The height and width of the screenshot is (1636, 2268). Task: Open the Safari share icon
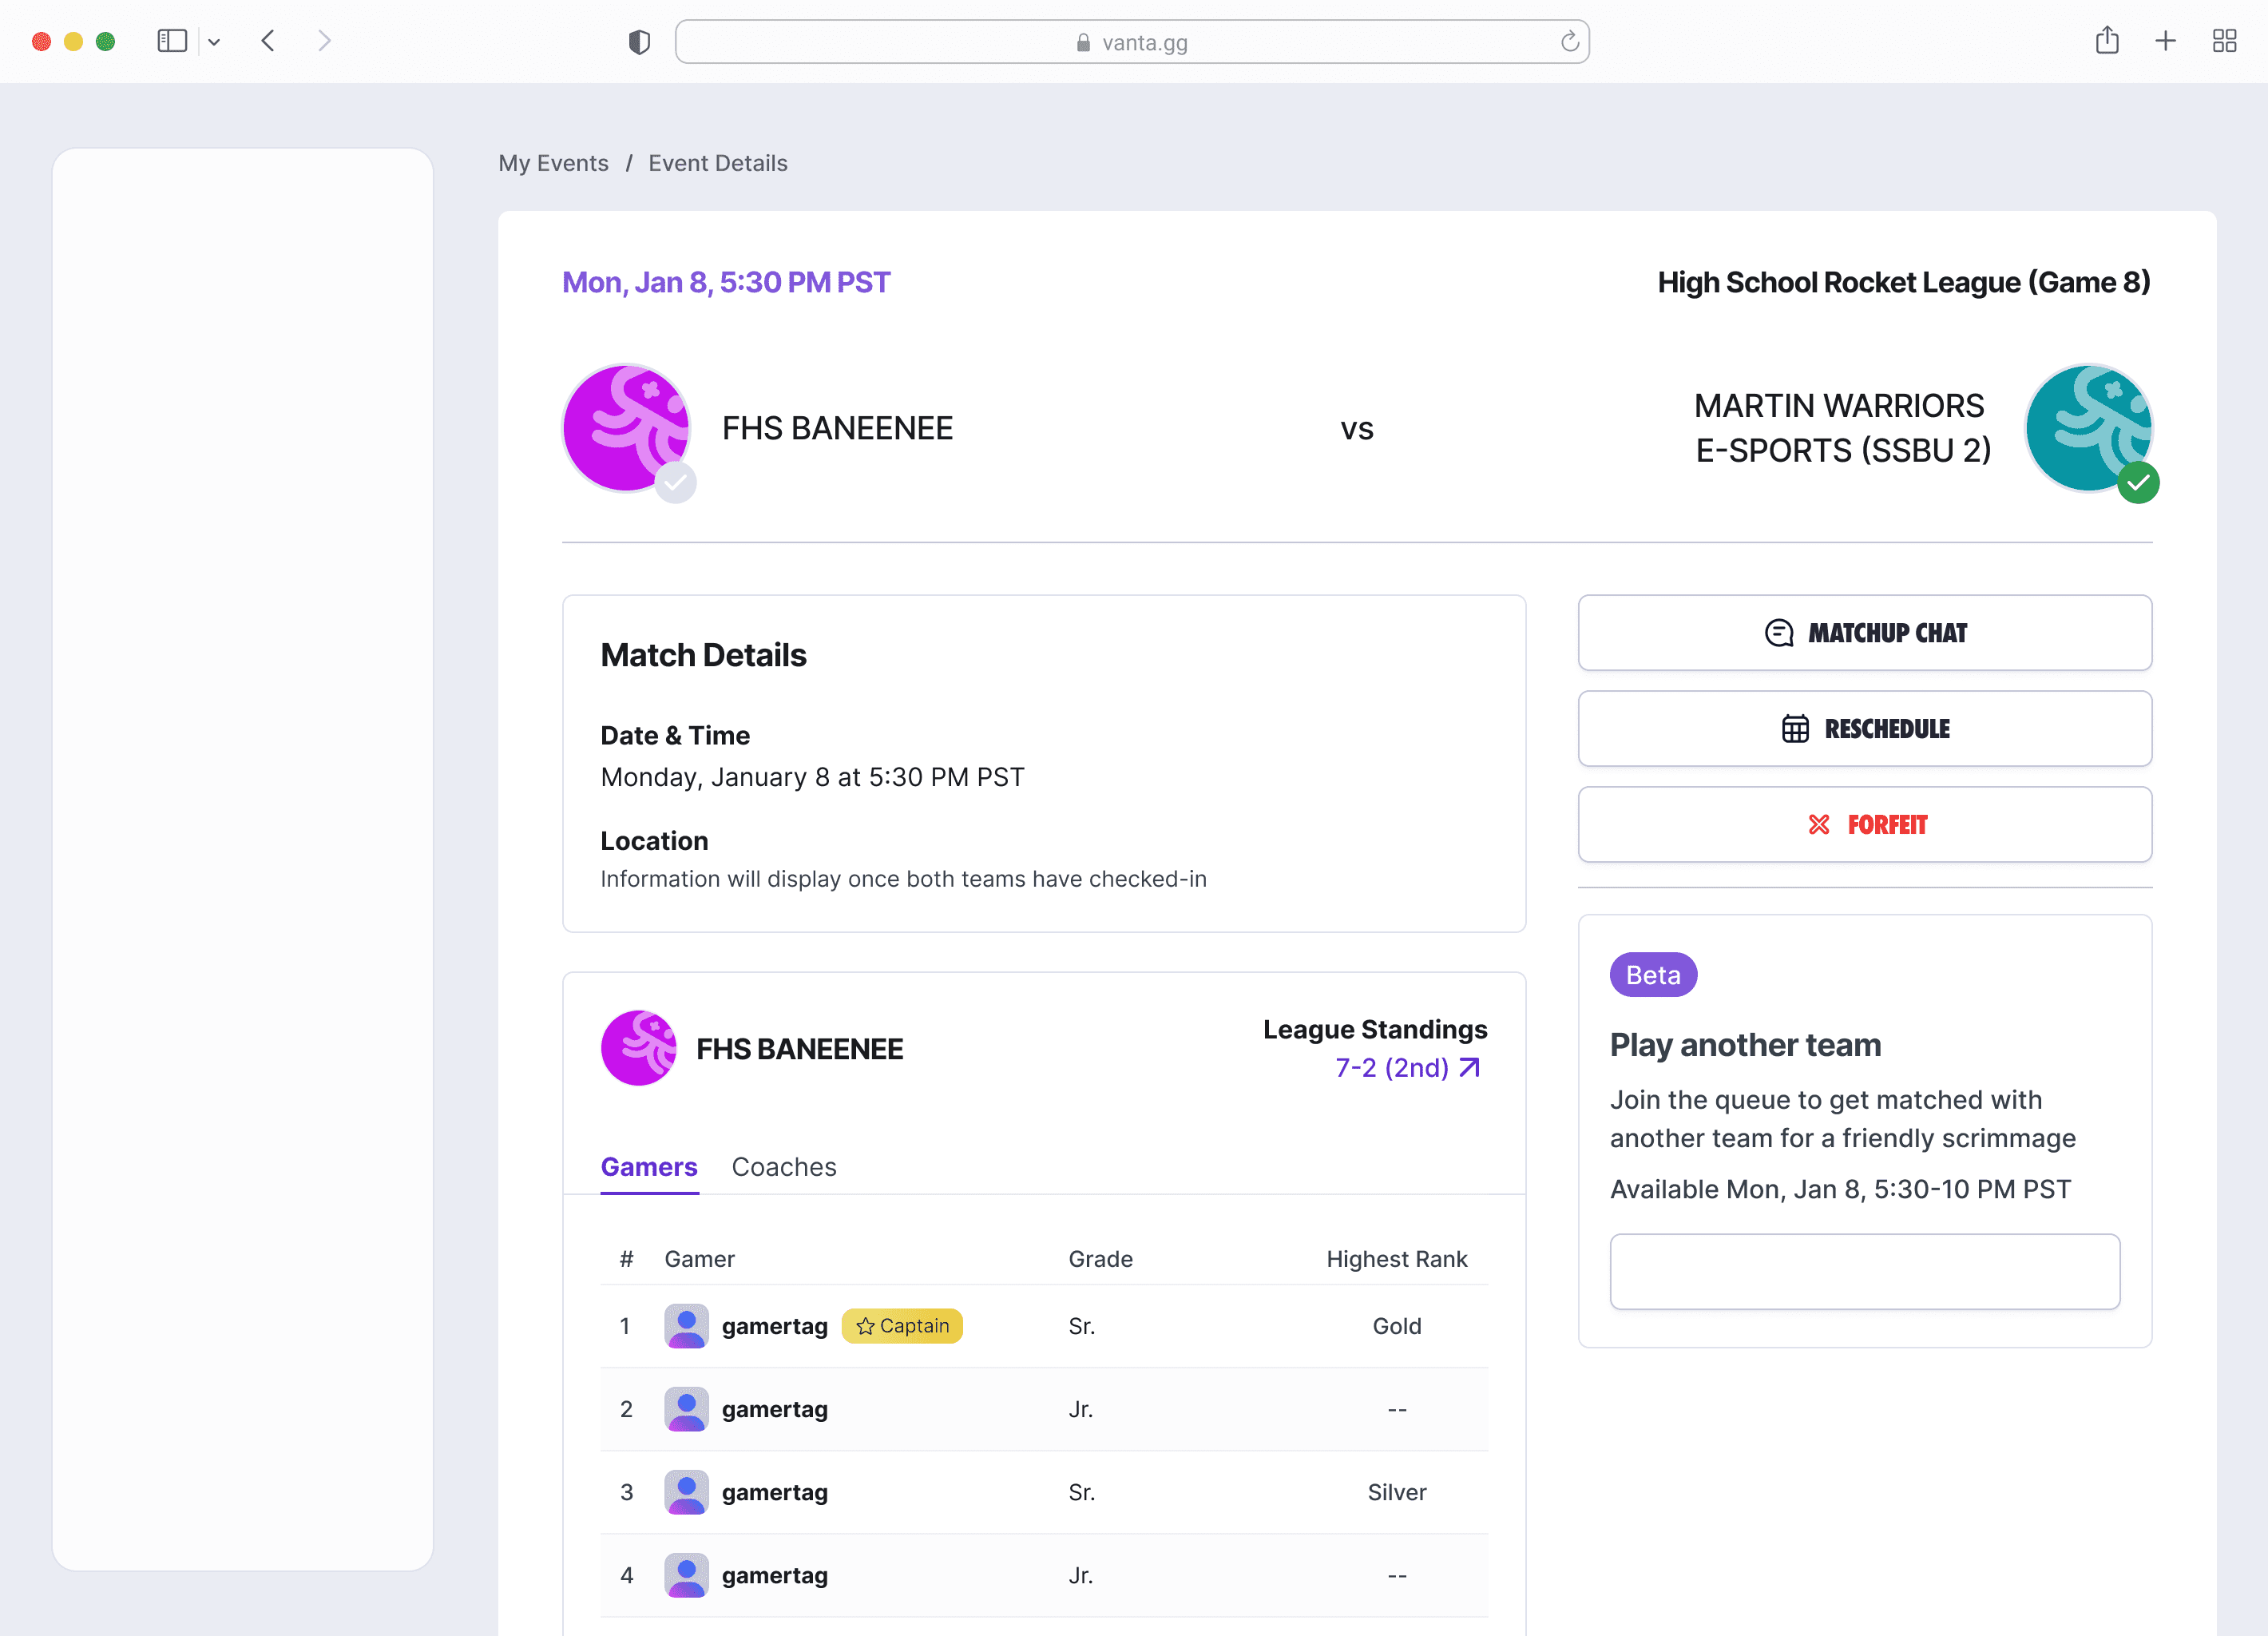2107,41
